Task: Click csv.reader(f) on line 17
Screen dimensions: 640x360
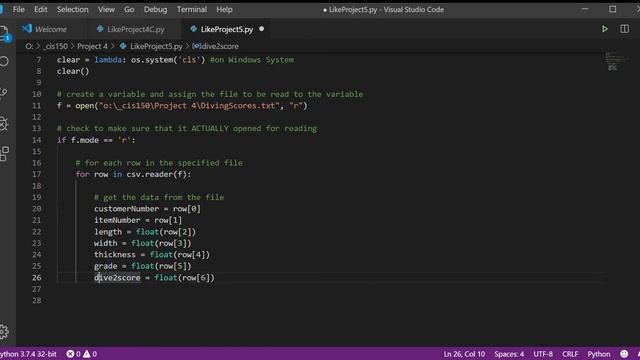Action: point(156,174)
